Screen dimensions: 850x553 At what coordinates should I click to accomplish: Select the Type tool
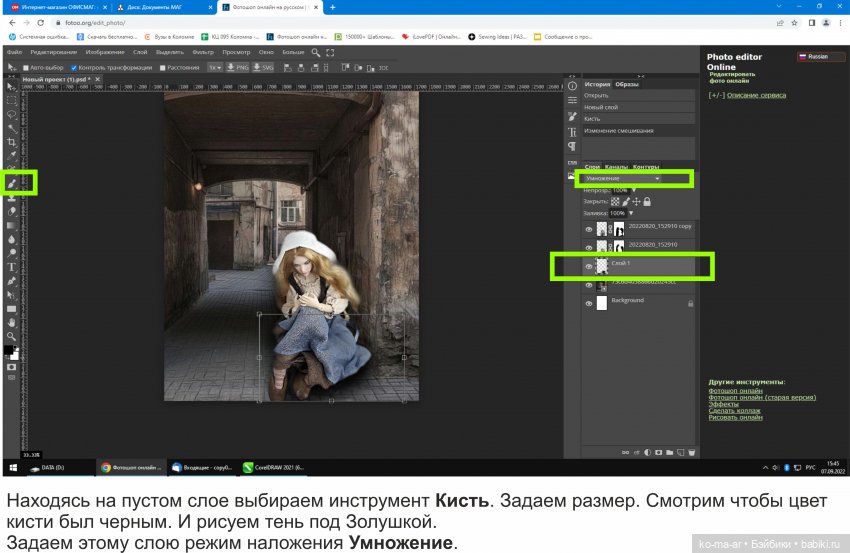11,267
